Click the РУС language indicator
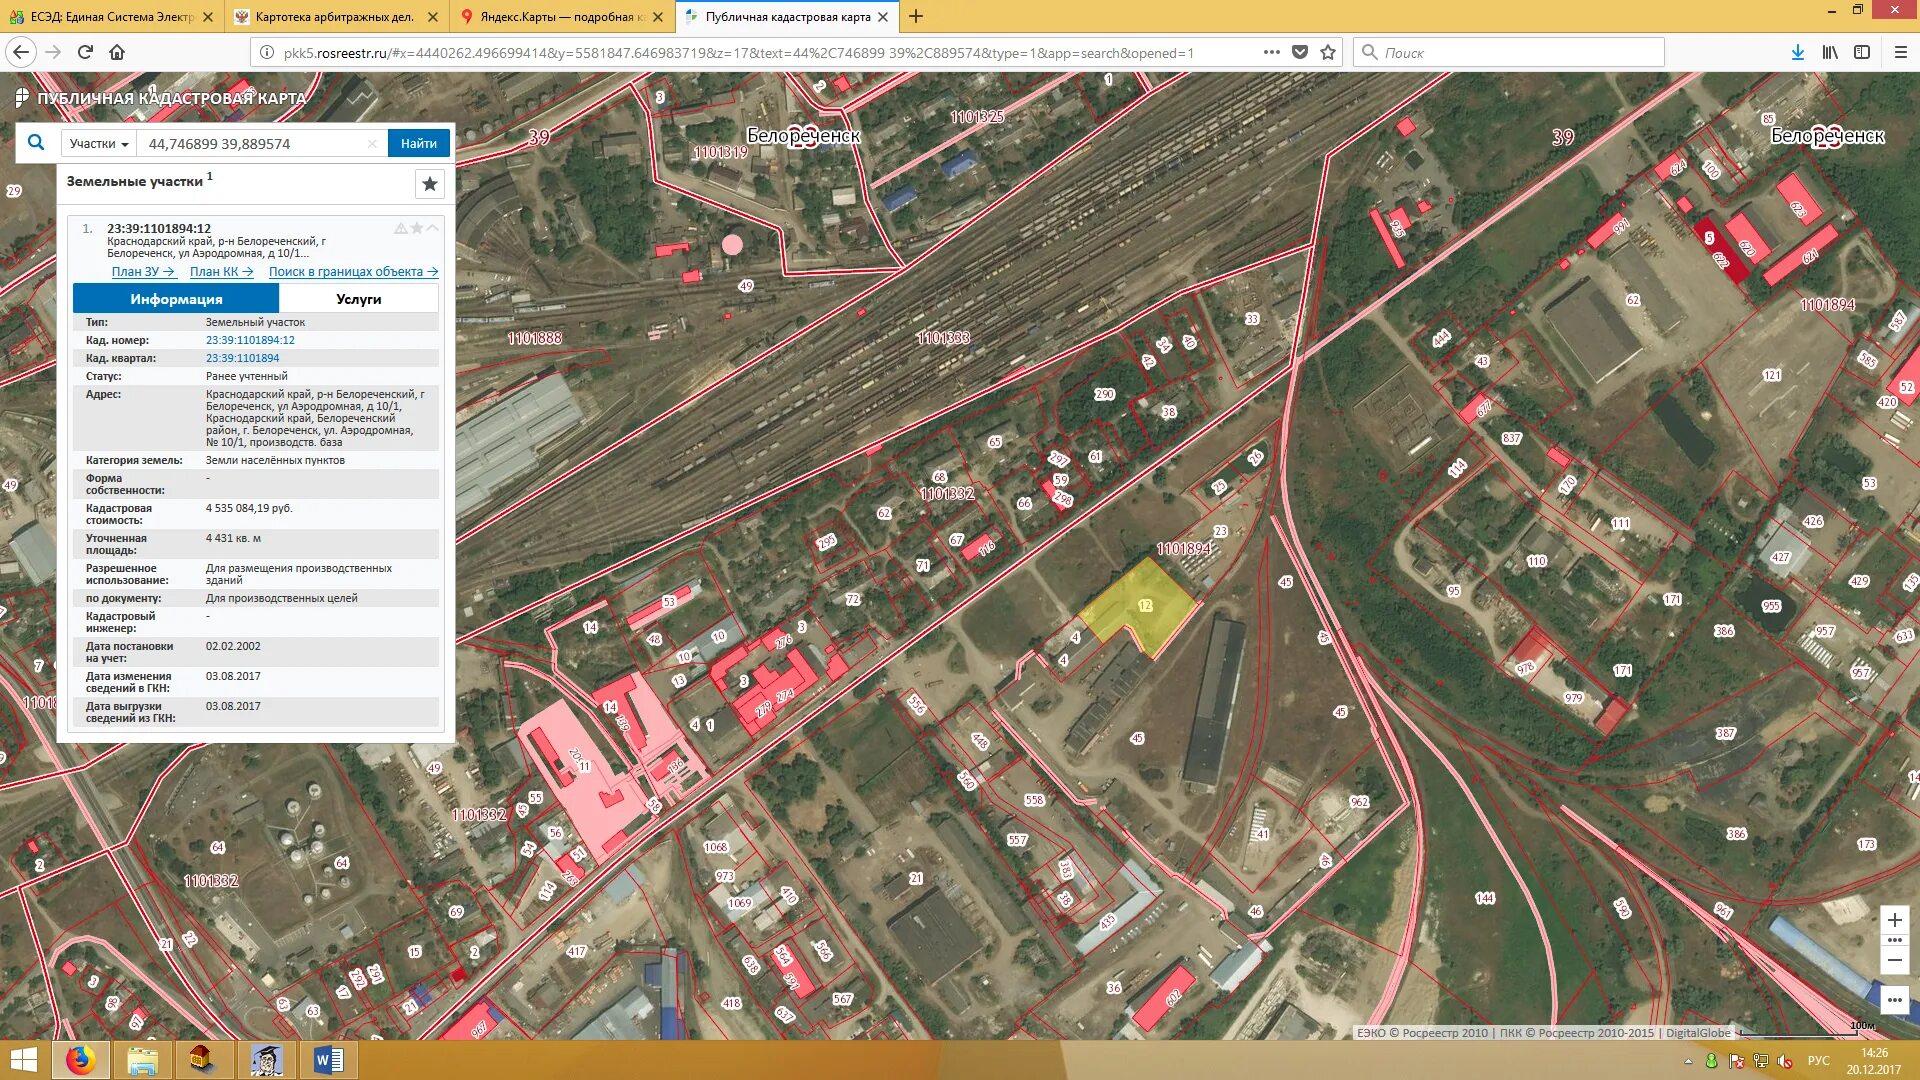1920x1080 pixels. (1818, 1061)
